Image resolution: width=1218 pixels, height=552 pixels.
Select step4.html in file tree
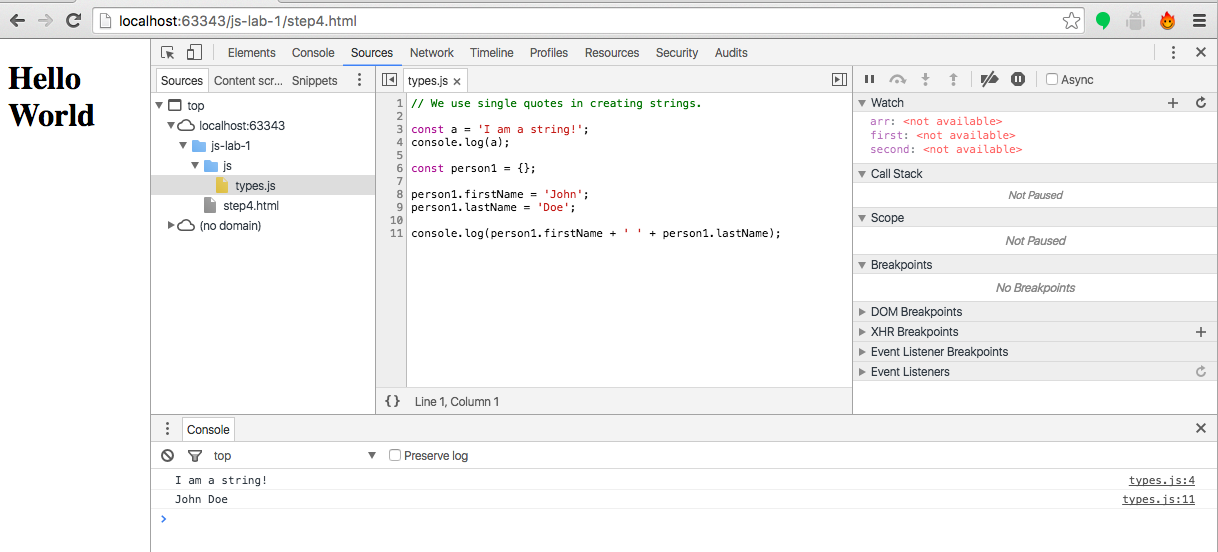250,206
